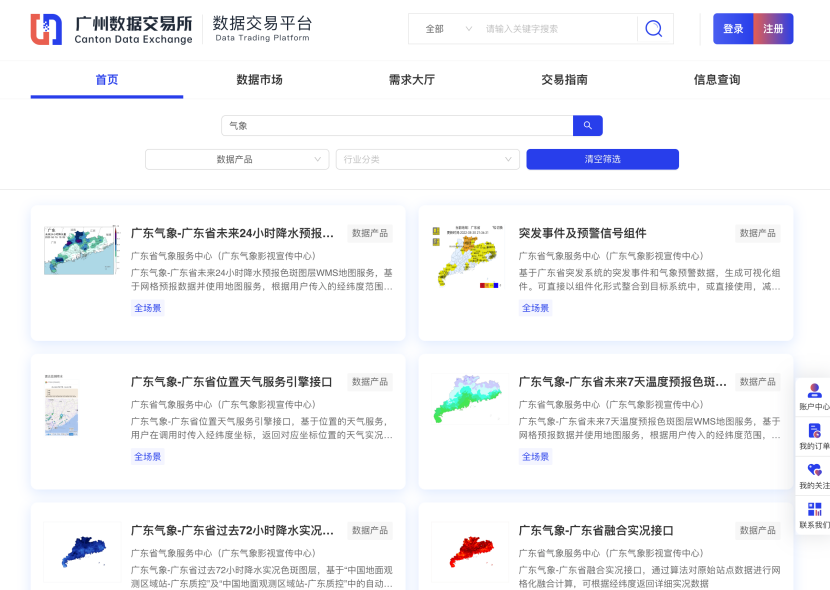
Task: Click the 清空筛选 button
Action: coord(602,159)
